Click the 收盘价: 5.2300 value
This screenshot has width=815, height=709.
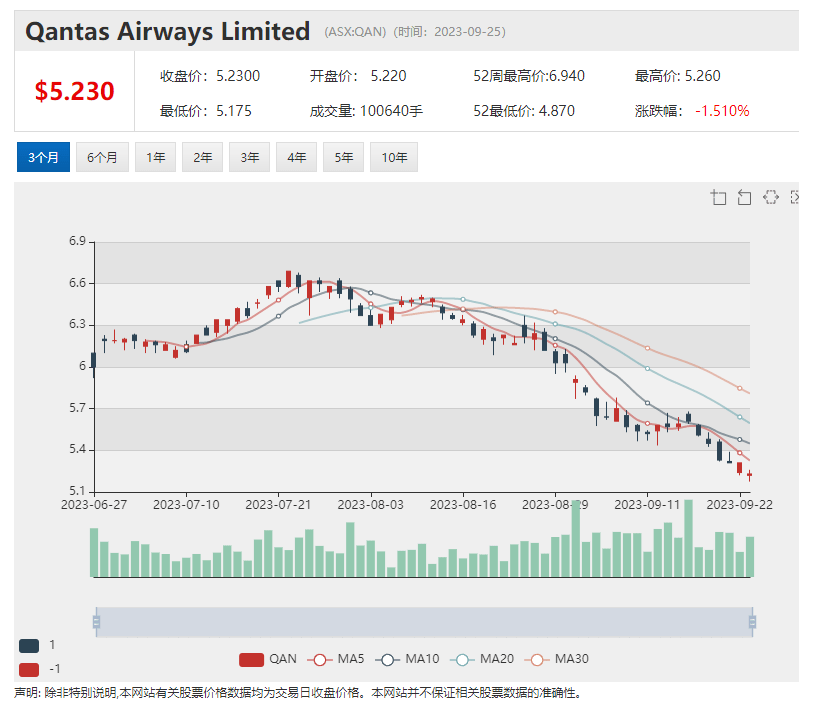[210, 76]
